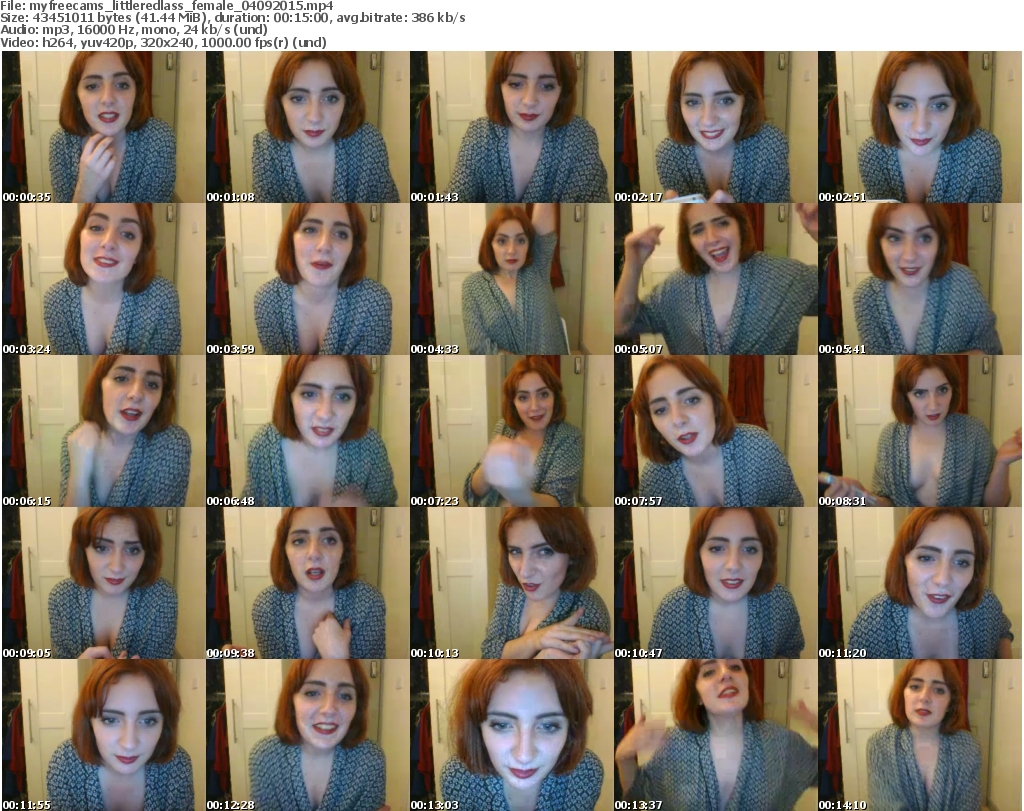View the frame stamped 00:12:28
The height and width of the screenshot is (811, 1024).
308,735
